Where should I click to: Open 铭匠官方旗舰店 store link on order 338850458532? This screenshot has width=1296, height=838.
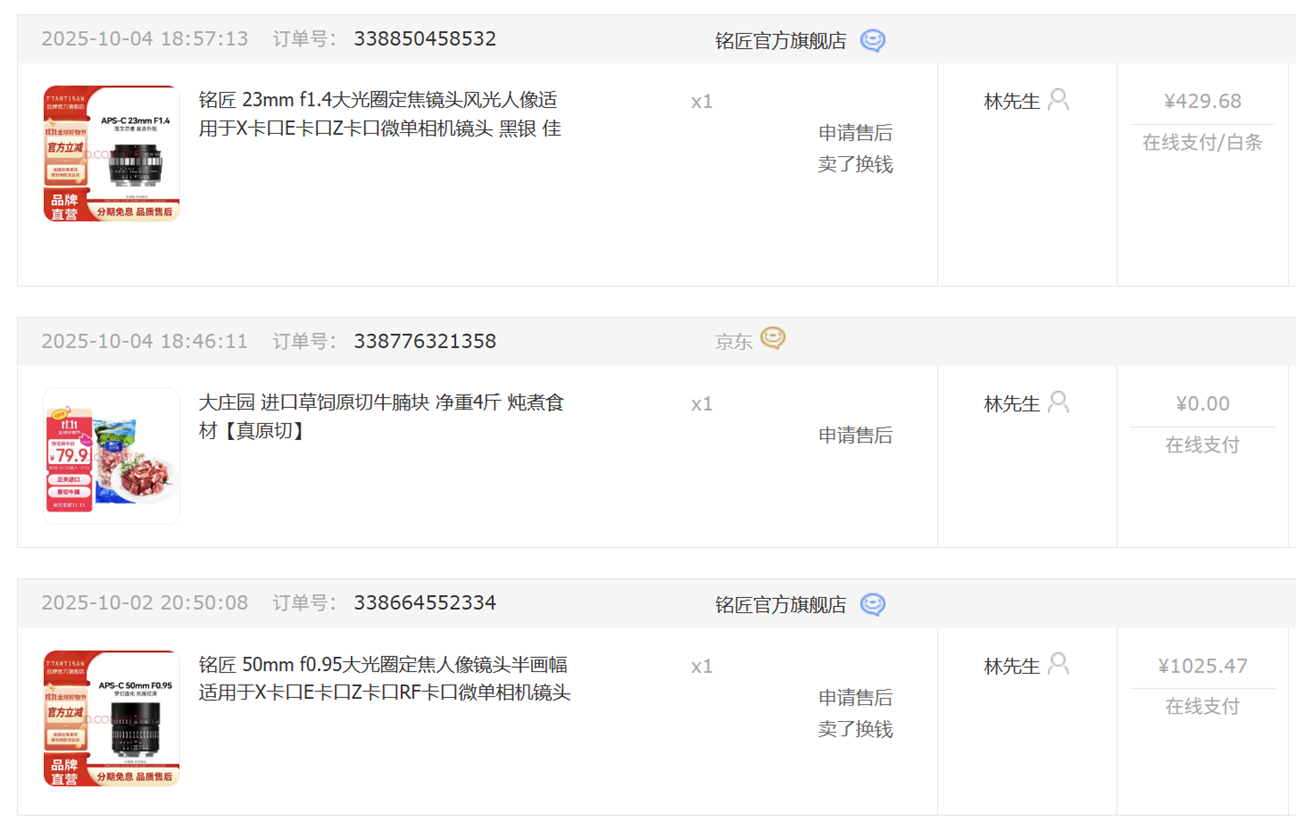780,41
